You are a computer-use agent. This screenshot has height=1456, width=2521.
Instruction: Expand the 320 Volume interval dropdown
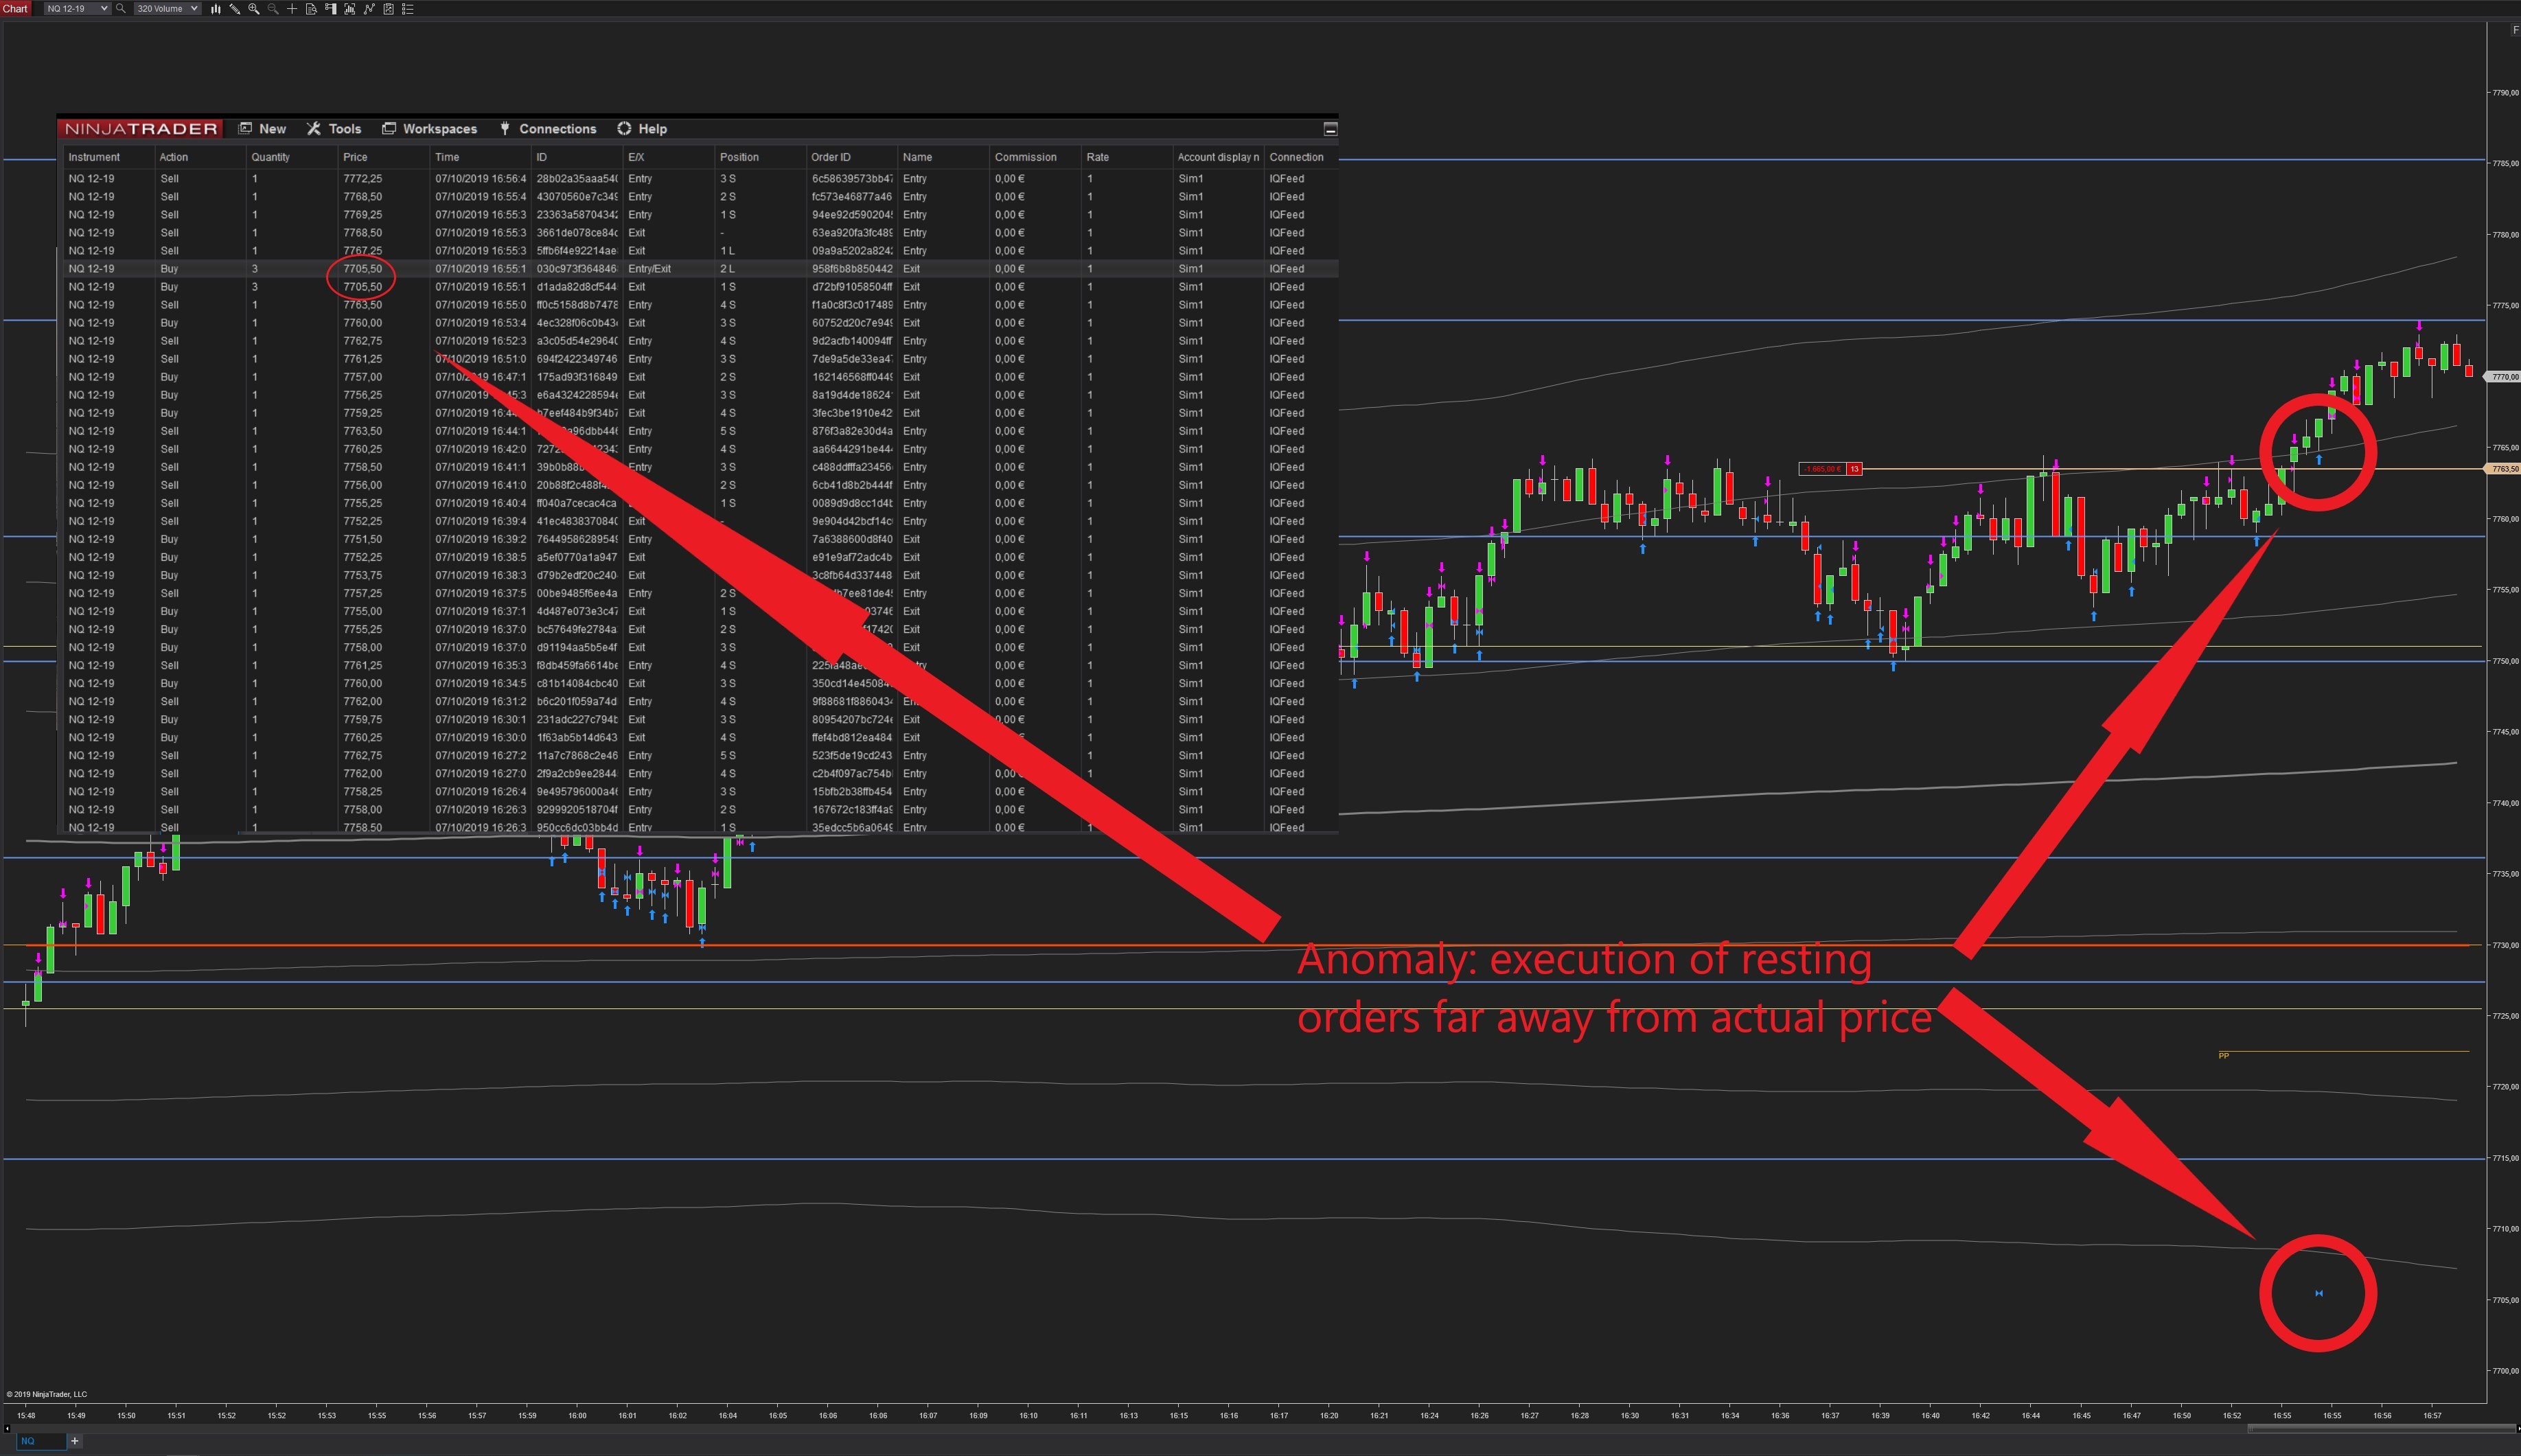click(194, 9)
